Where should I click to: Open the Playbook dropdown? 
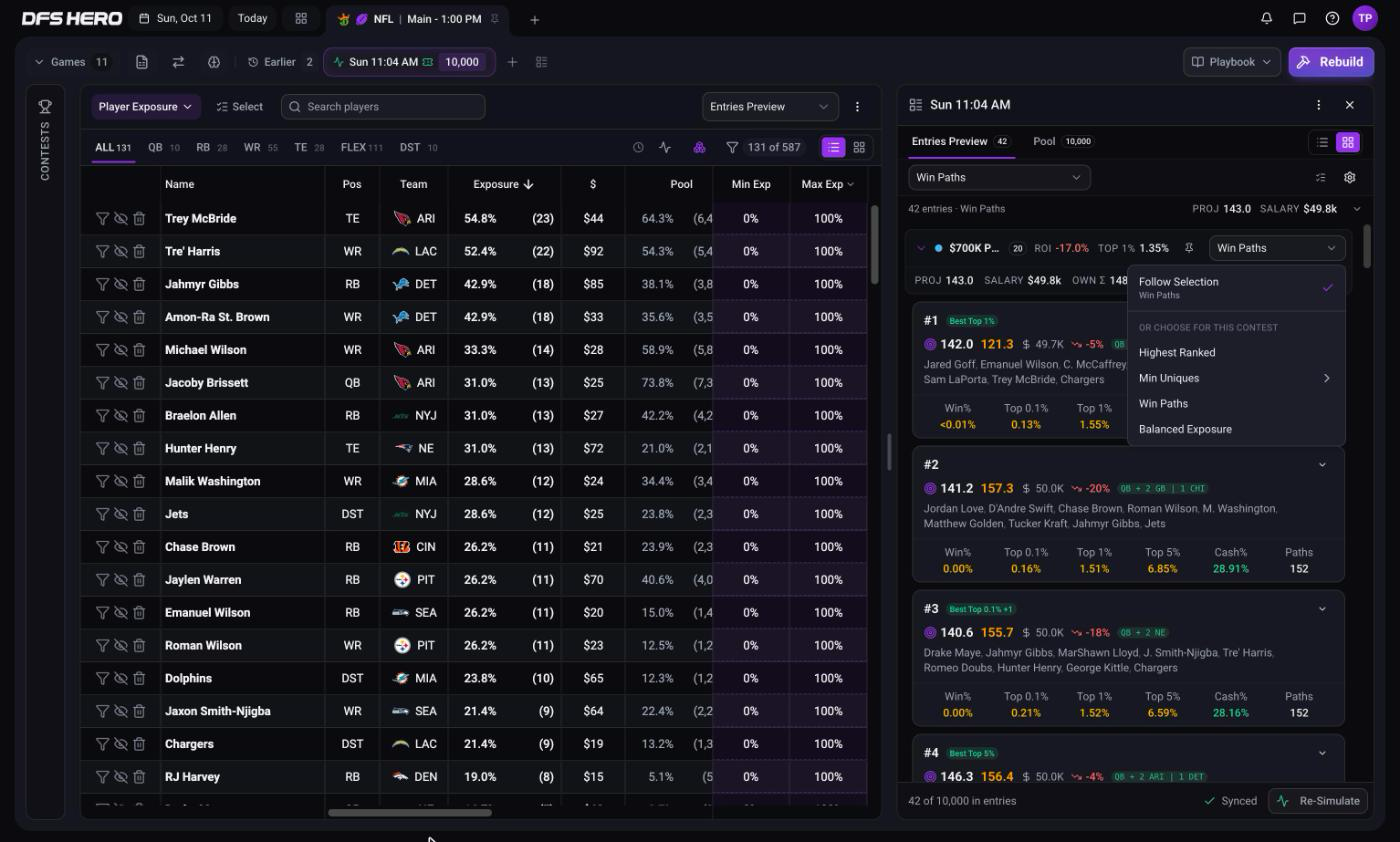pos(1231,62)
